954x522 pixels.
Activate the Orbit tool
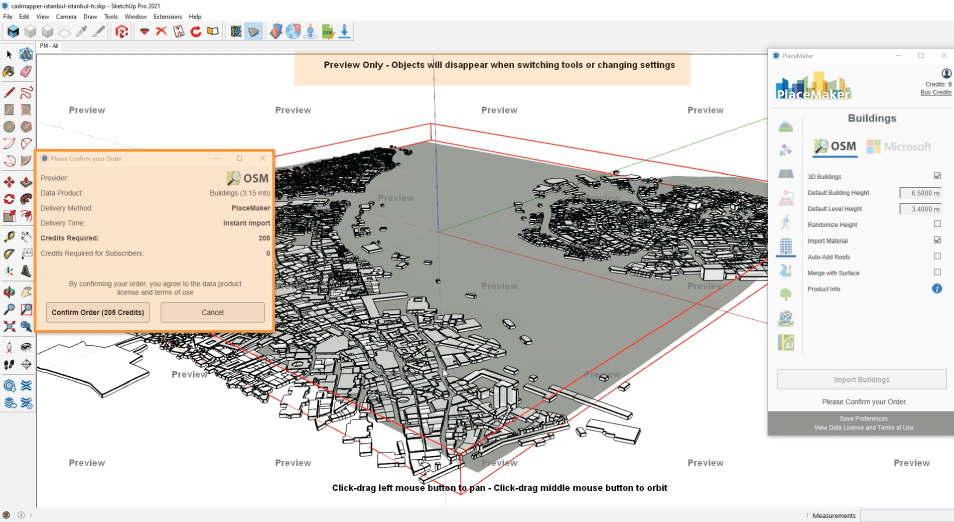click(x=9, y=293)
